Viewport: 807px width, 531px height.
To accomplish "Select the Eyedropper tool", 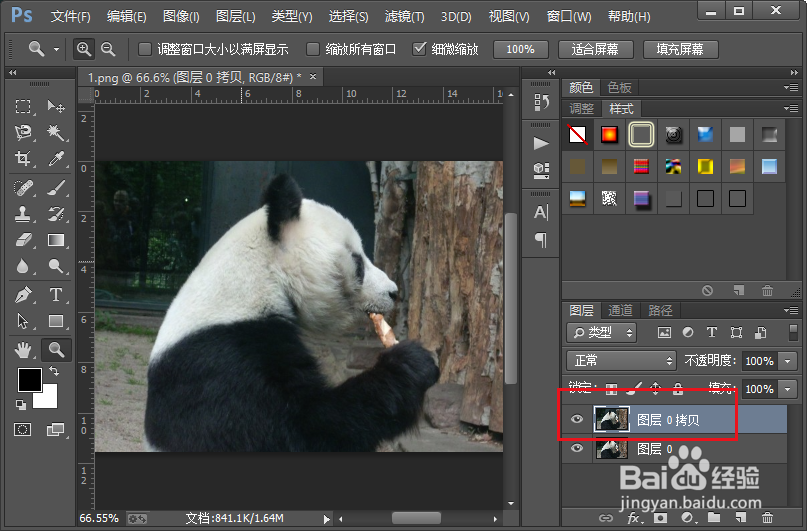I will pos(56,158).
